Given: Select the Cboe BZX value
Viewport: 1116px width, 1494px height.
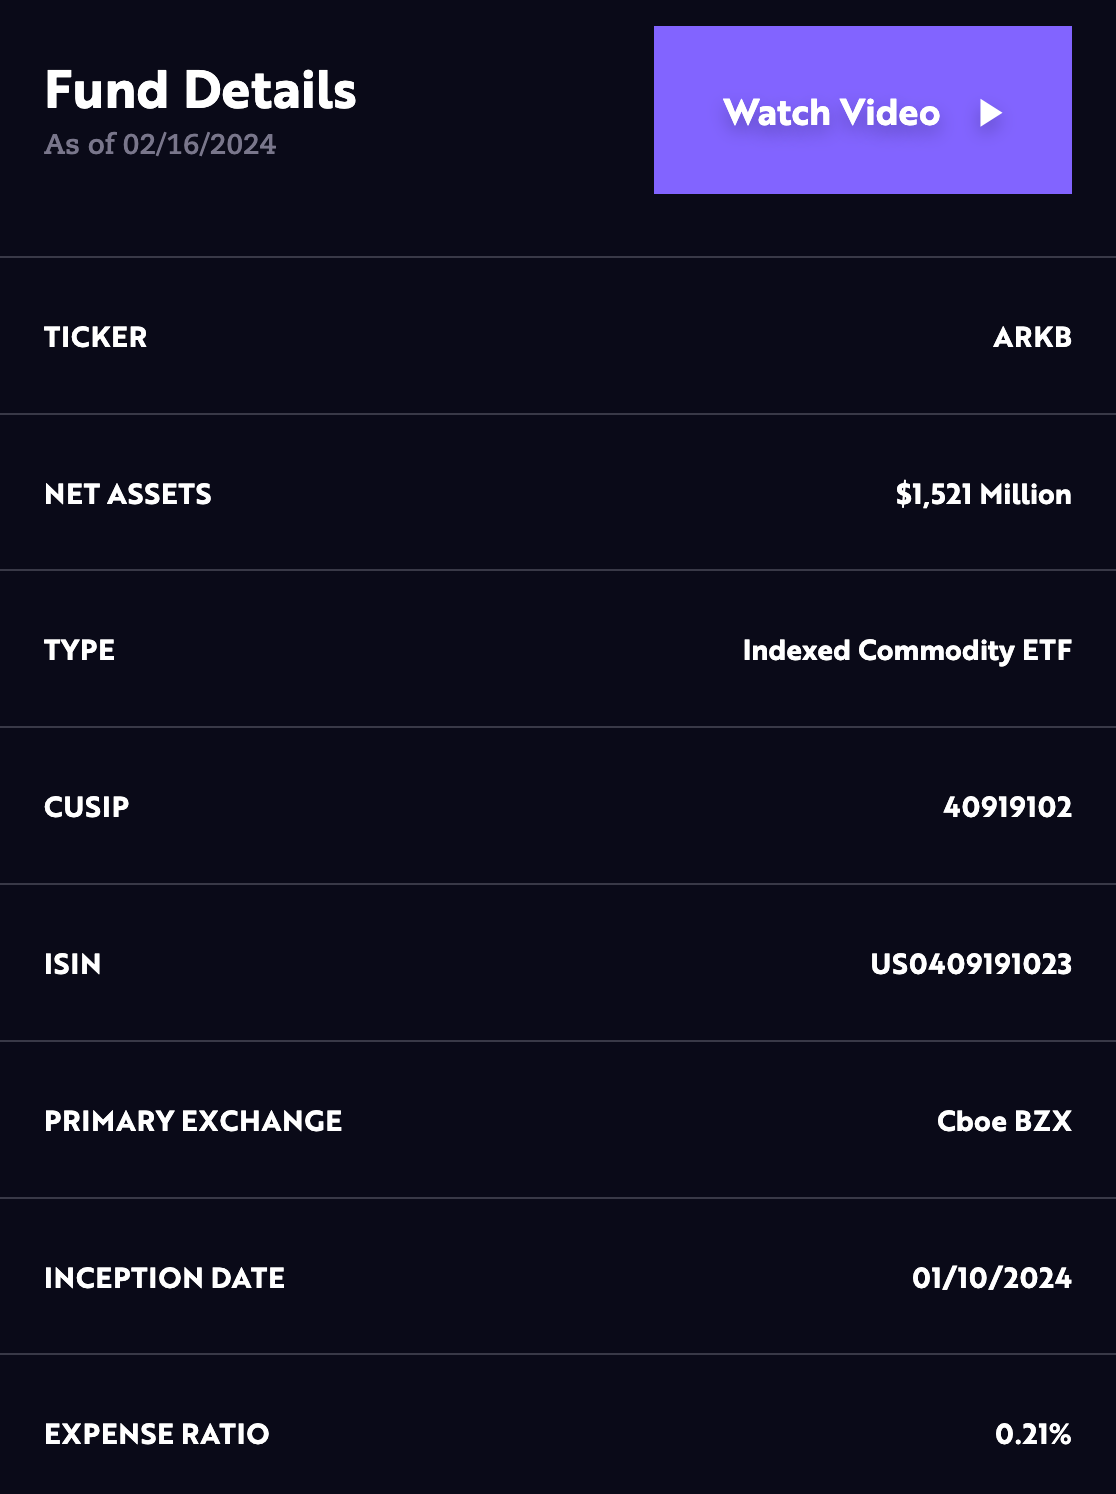Looking at the screenshot, I should click(1004, 1121).
